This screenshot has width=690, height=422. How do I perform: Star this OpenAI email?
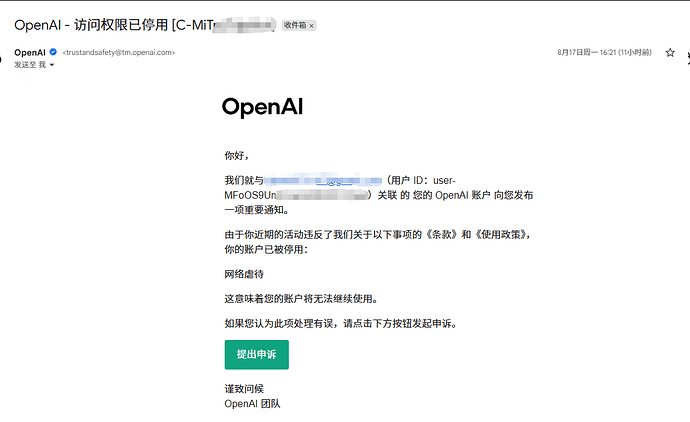[670, 53]
